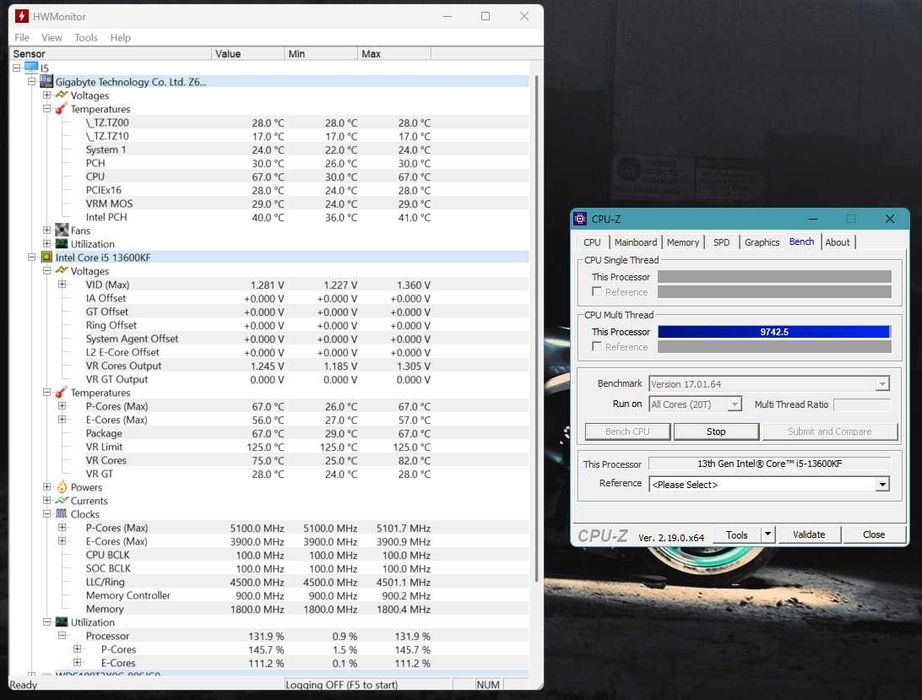Click the Fans icon in HWMonitor

62,230
